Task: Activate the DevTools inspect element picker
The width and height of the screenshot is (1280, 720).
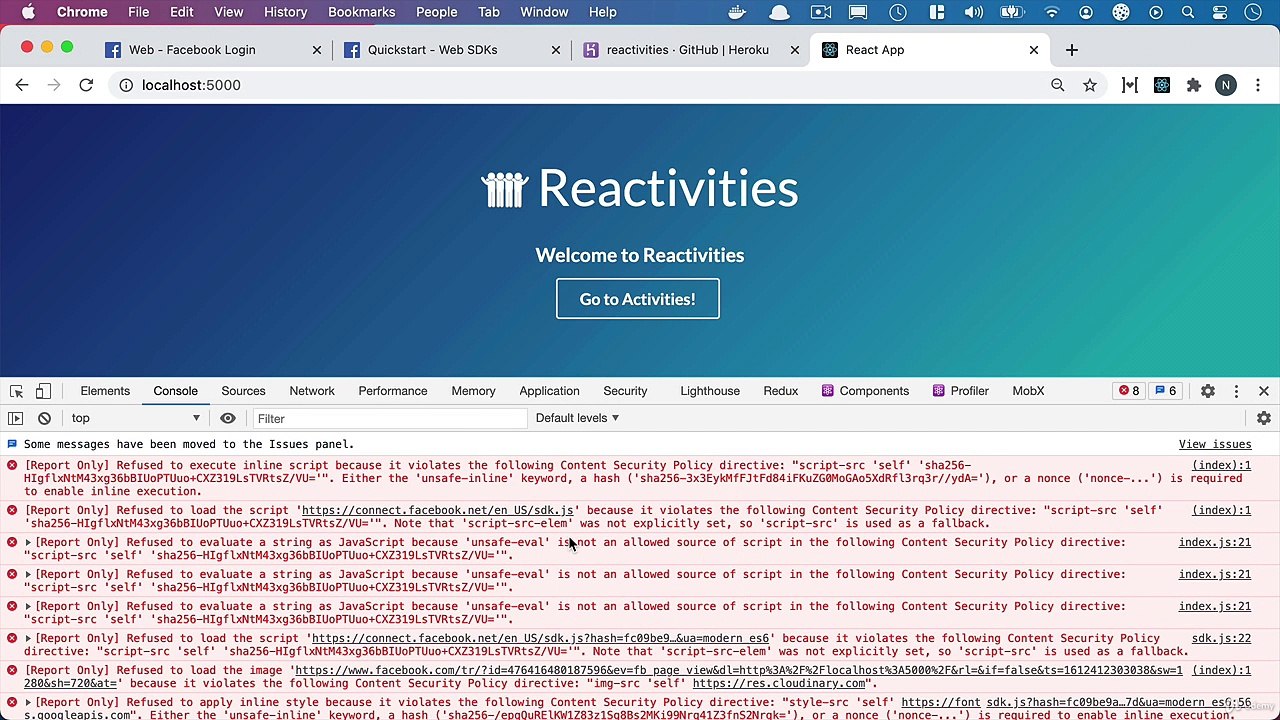Action: coord(16,391)
